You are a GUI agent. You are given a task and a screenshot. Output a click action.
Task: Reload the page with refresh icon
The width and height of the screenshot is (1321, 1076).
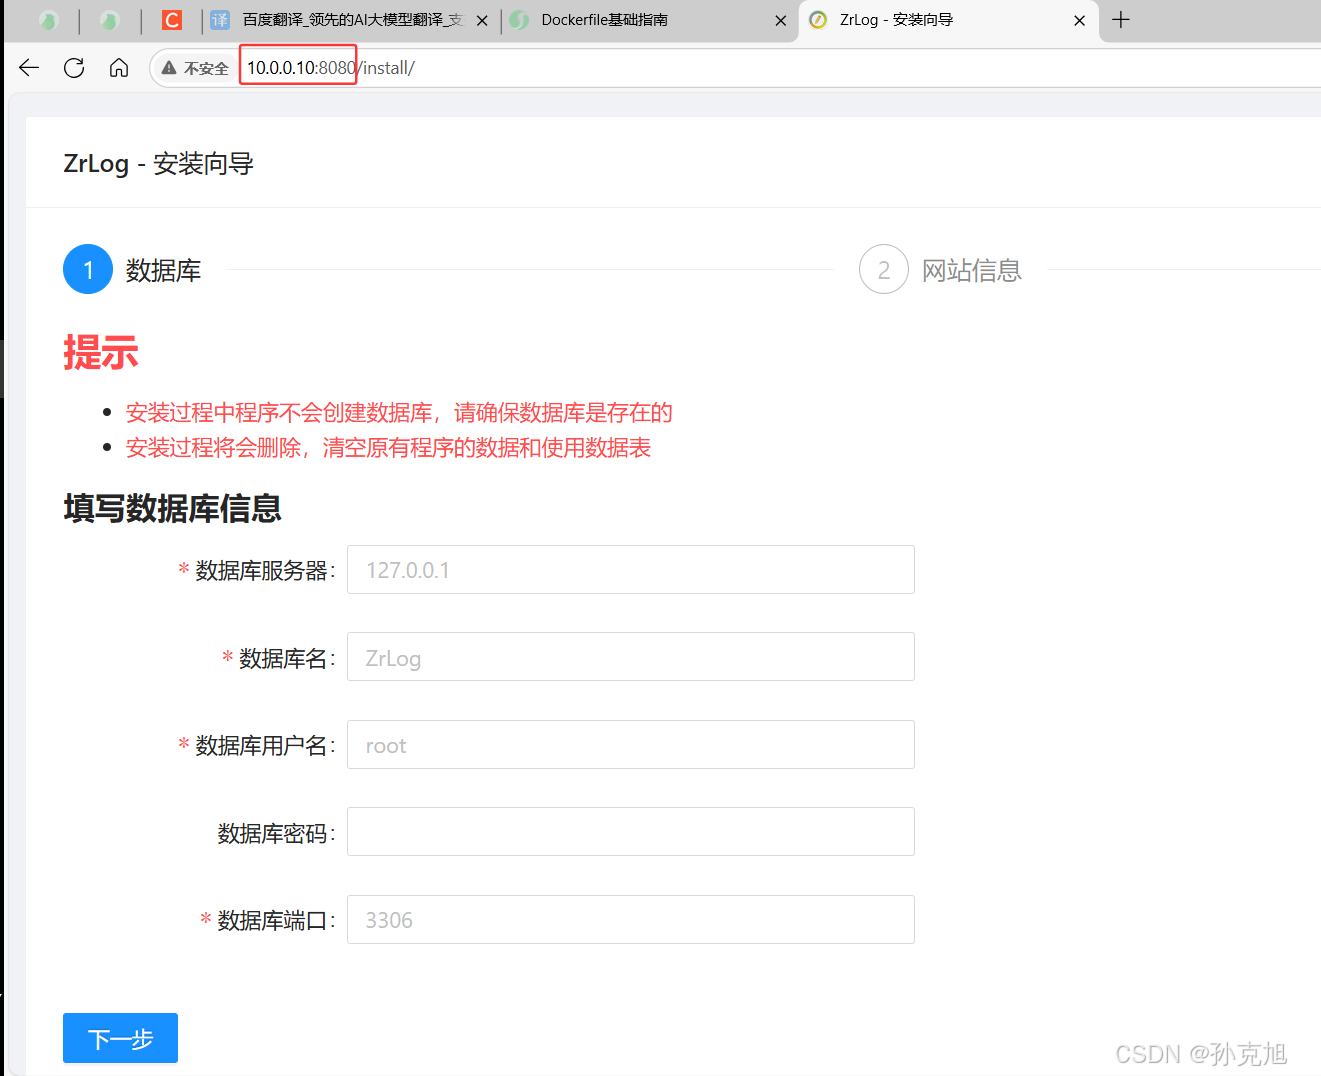pos(74,68)
